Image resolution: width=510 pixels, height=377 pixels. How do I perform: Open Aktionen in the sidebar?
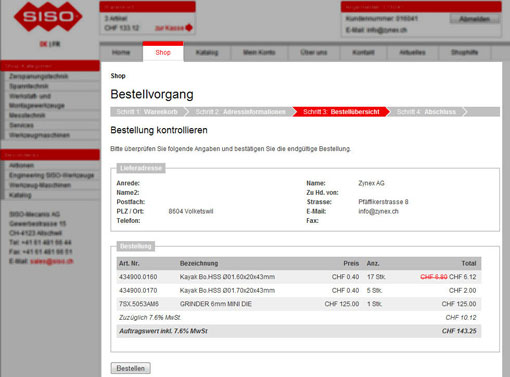pos(21,166)
